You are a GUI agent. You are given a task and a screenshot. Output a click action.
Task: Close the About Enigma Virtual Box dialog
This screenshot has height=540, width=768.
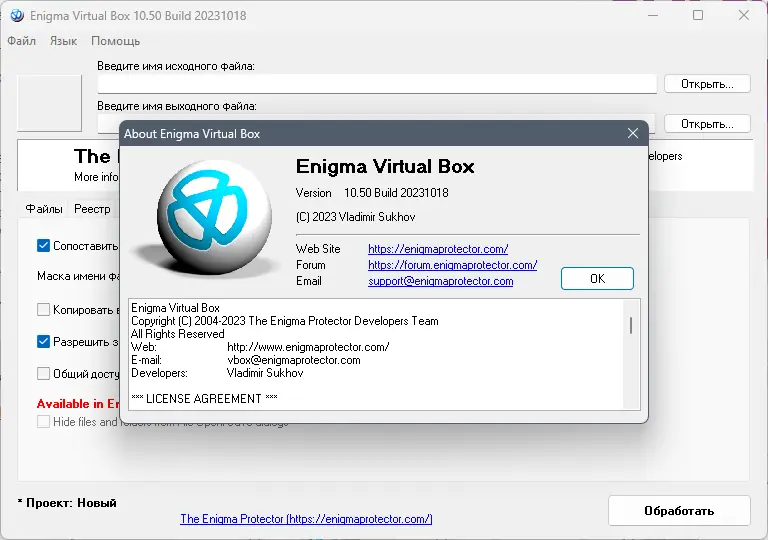(633, 133)
